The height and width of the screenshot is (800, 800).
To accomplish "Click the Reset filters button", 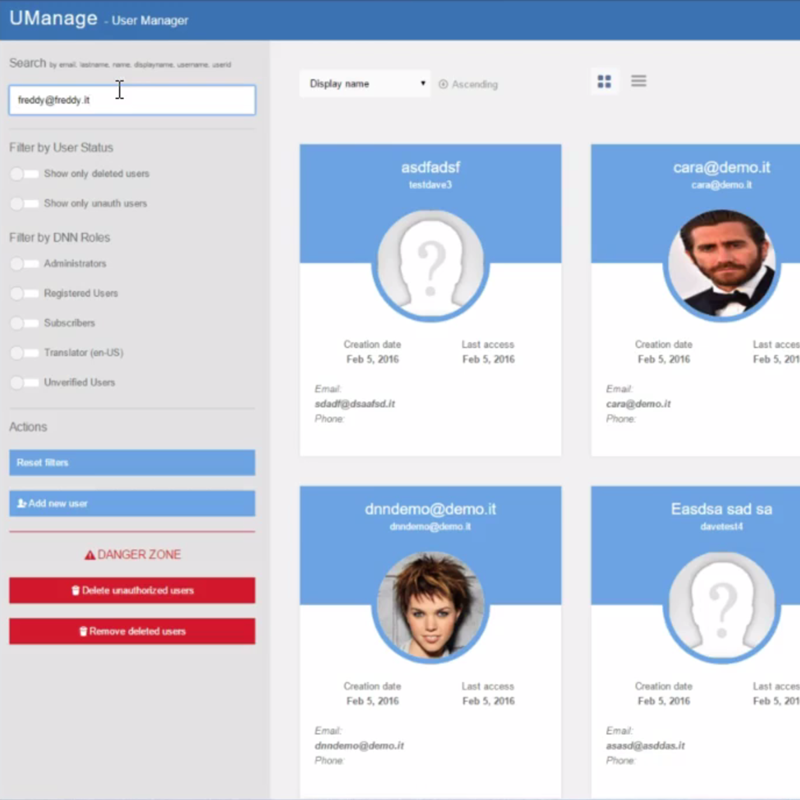I will (x=132, y=462).
